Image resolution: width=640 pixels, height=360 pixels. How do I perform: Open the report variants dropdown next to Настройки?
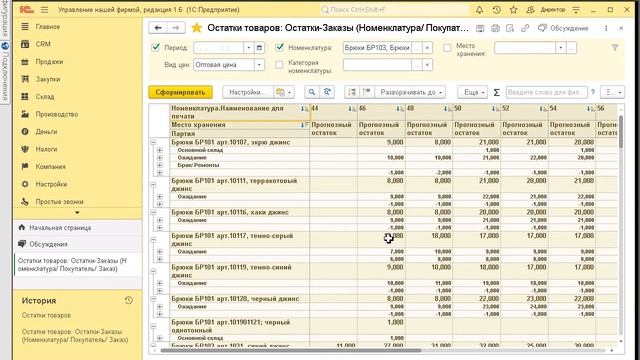[284, 92]
